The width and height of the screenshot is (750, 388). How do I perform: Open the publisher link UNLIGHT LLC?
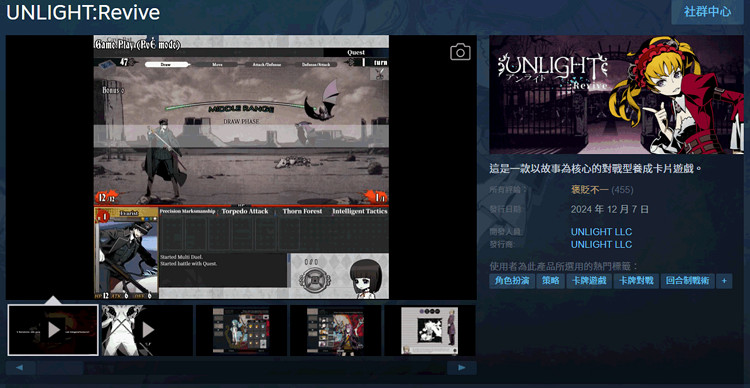(601, 244)
